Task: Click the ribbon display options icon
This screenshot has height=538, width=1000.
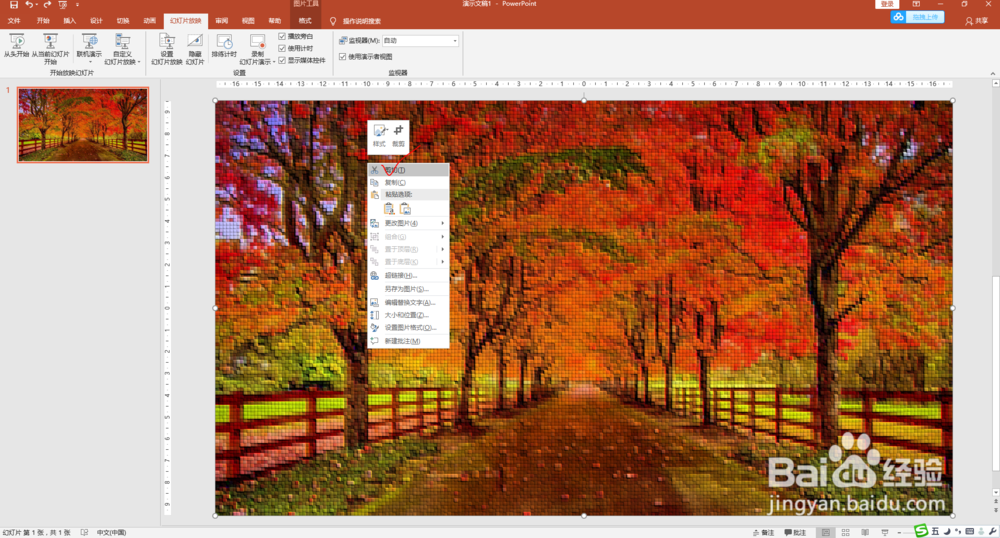Action: (x=916, y=4)
